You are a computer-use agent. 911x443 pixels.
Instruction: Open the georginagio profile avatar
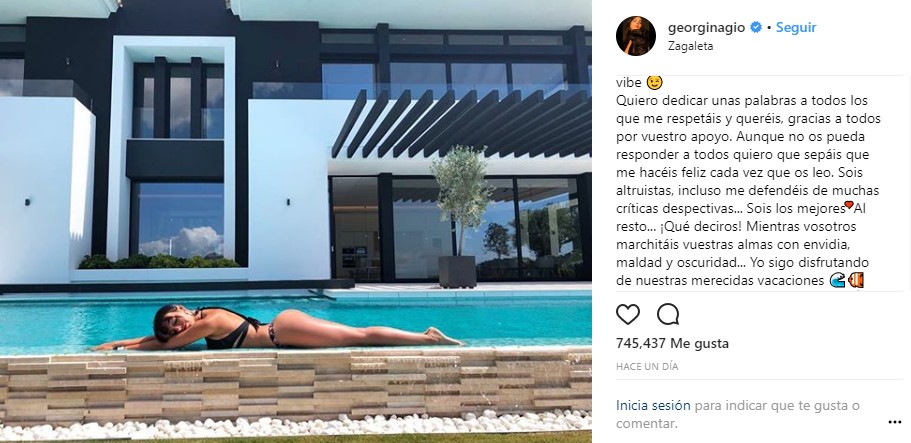pyautogui.click(x=636, y=36)
